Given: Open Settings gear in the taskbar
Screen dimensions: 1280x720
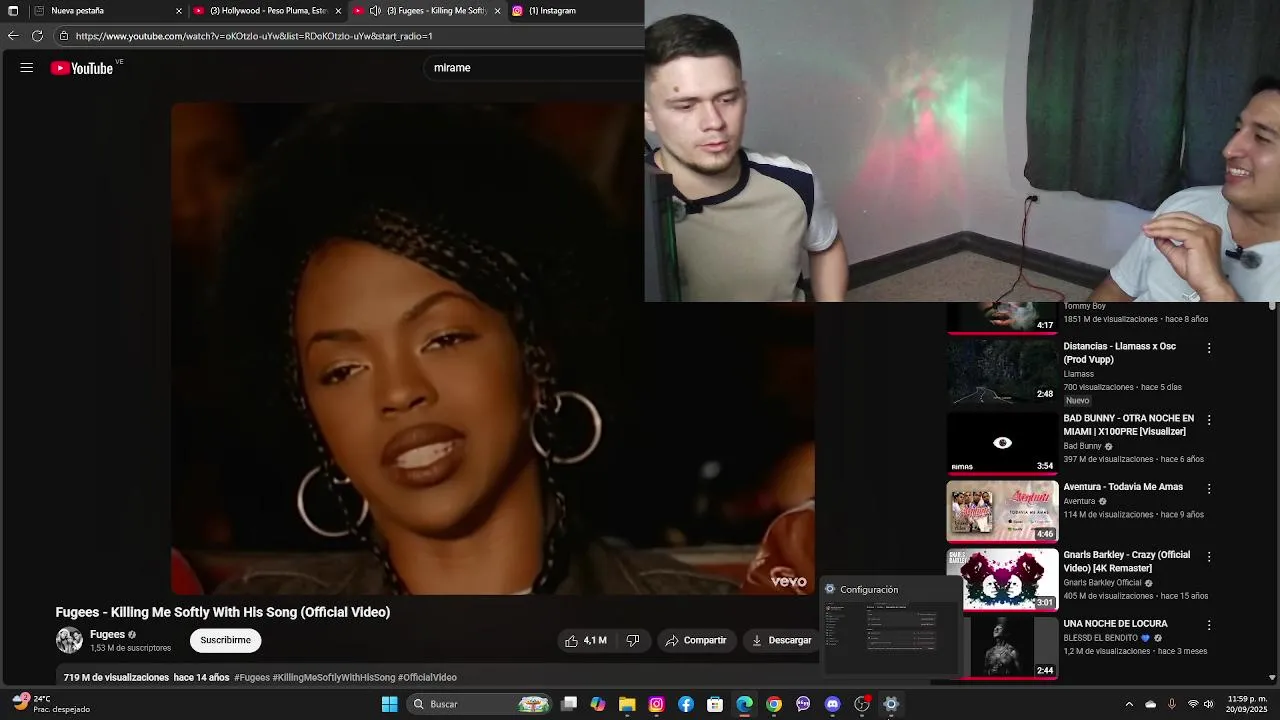Looking at the screenshot, I should click(x=891, y=704).
